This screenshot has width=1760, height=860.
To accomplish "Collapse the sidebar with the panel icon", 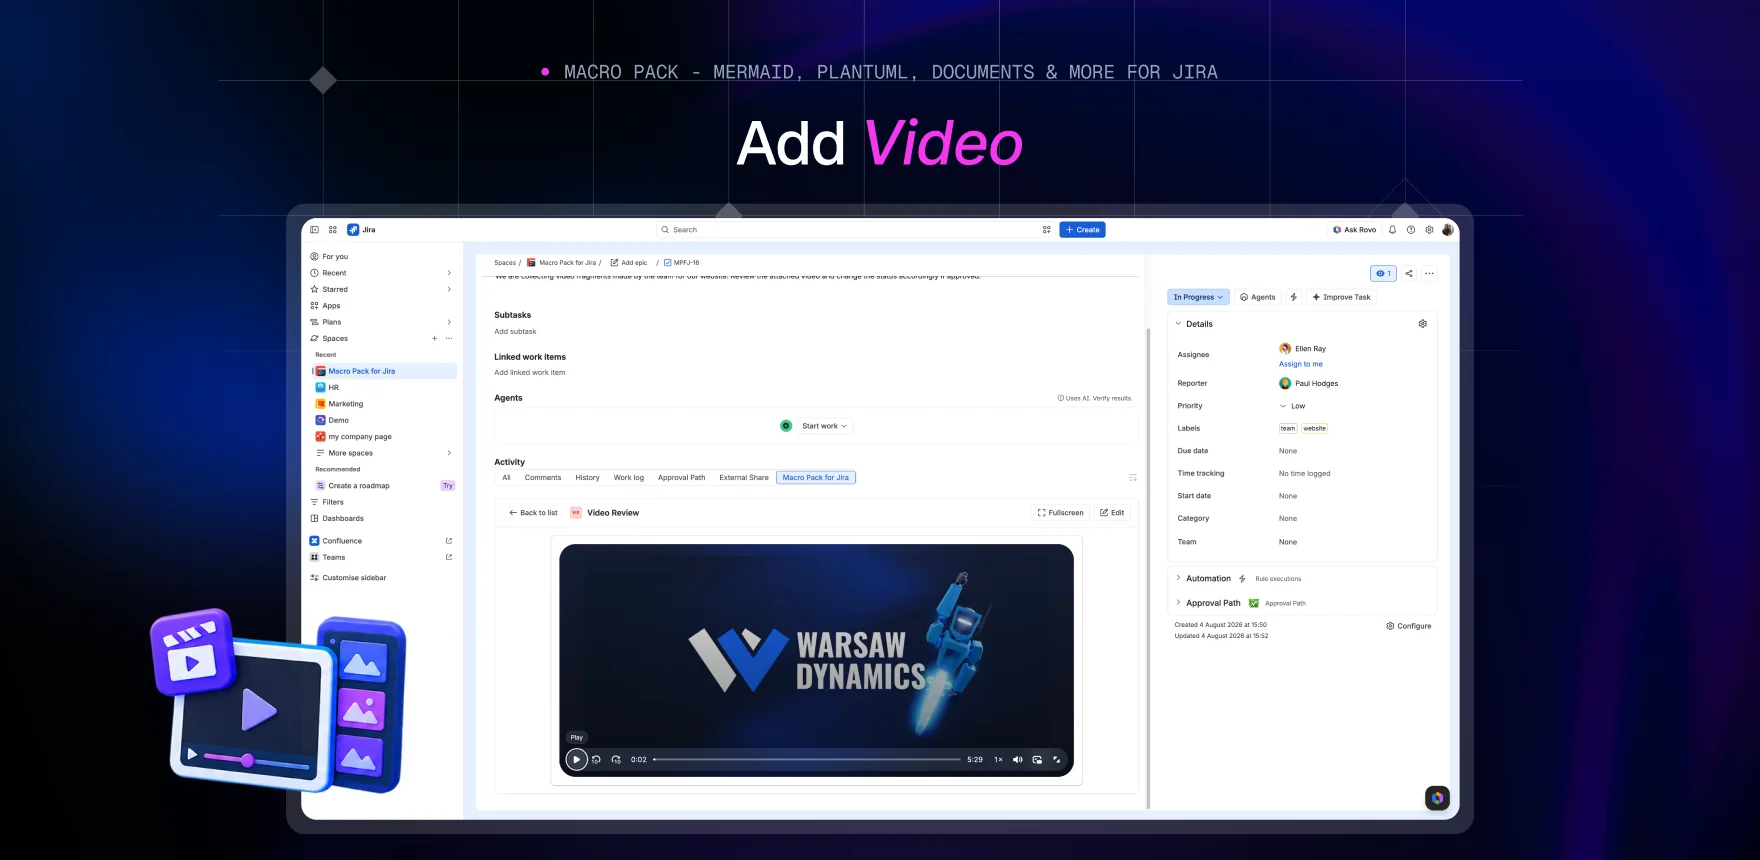I will click(x=314, y=230).
